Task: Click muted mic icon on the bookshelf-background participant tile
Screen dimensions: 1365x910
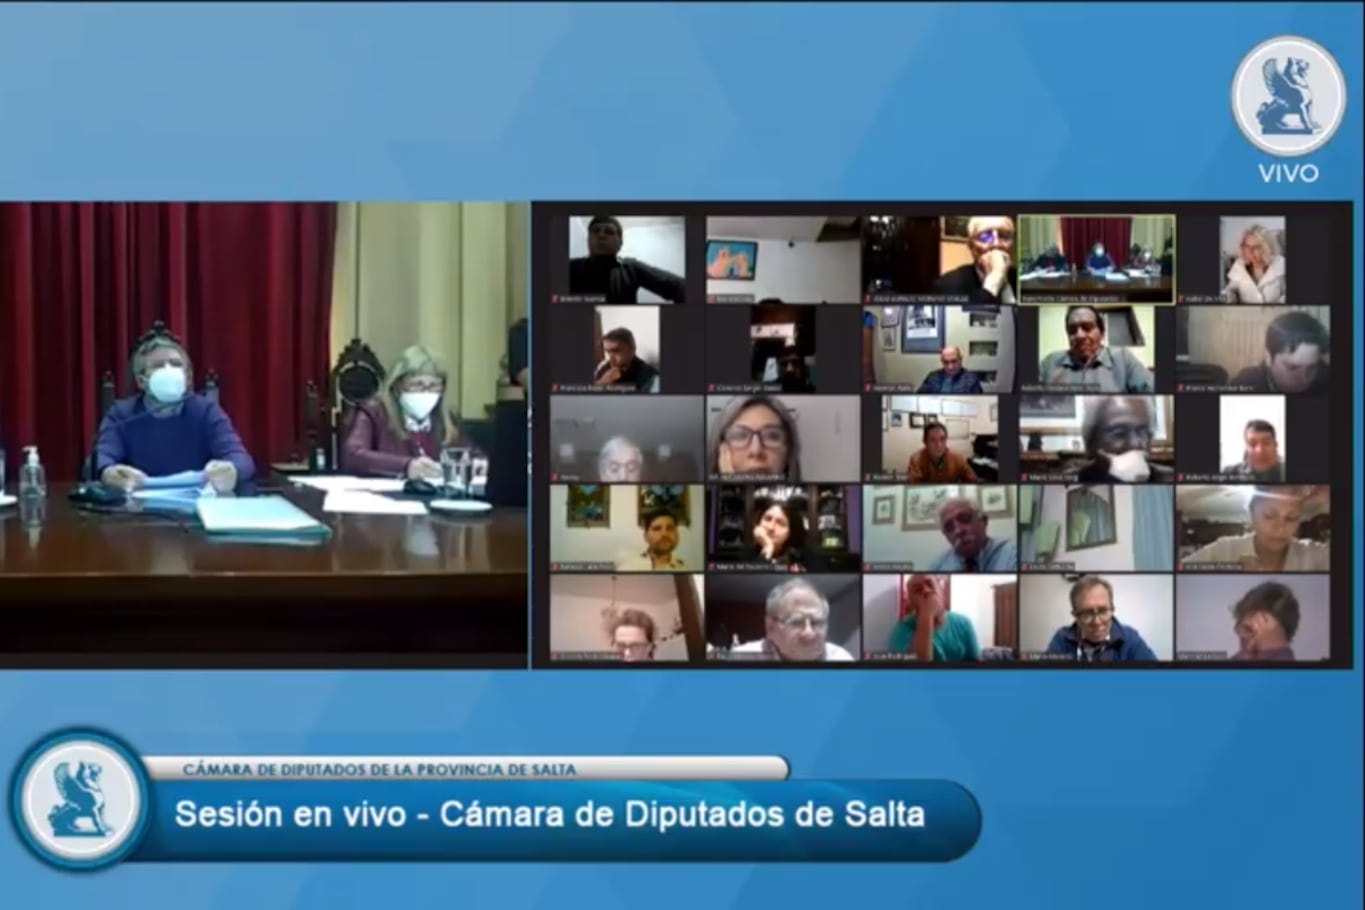Action: (x=712, y=567)
